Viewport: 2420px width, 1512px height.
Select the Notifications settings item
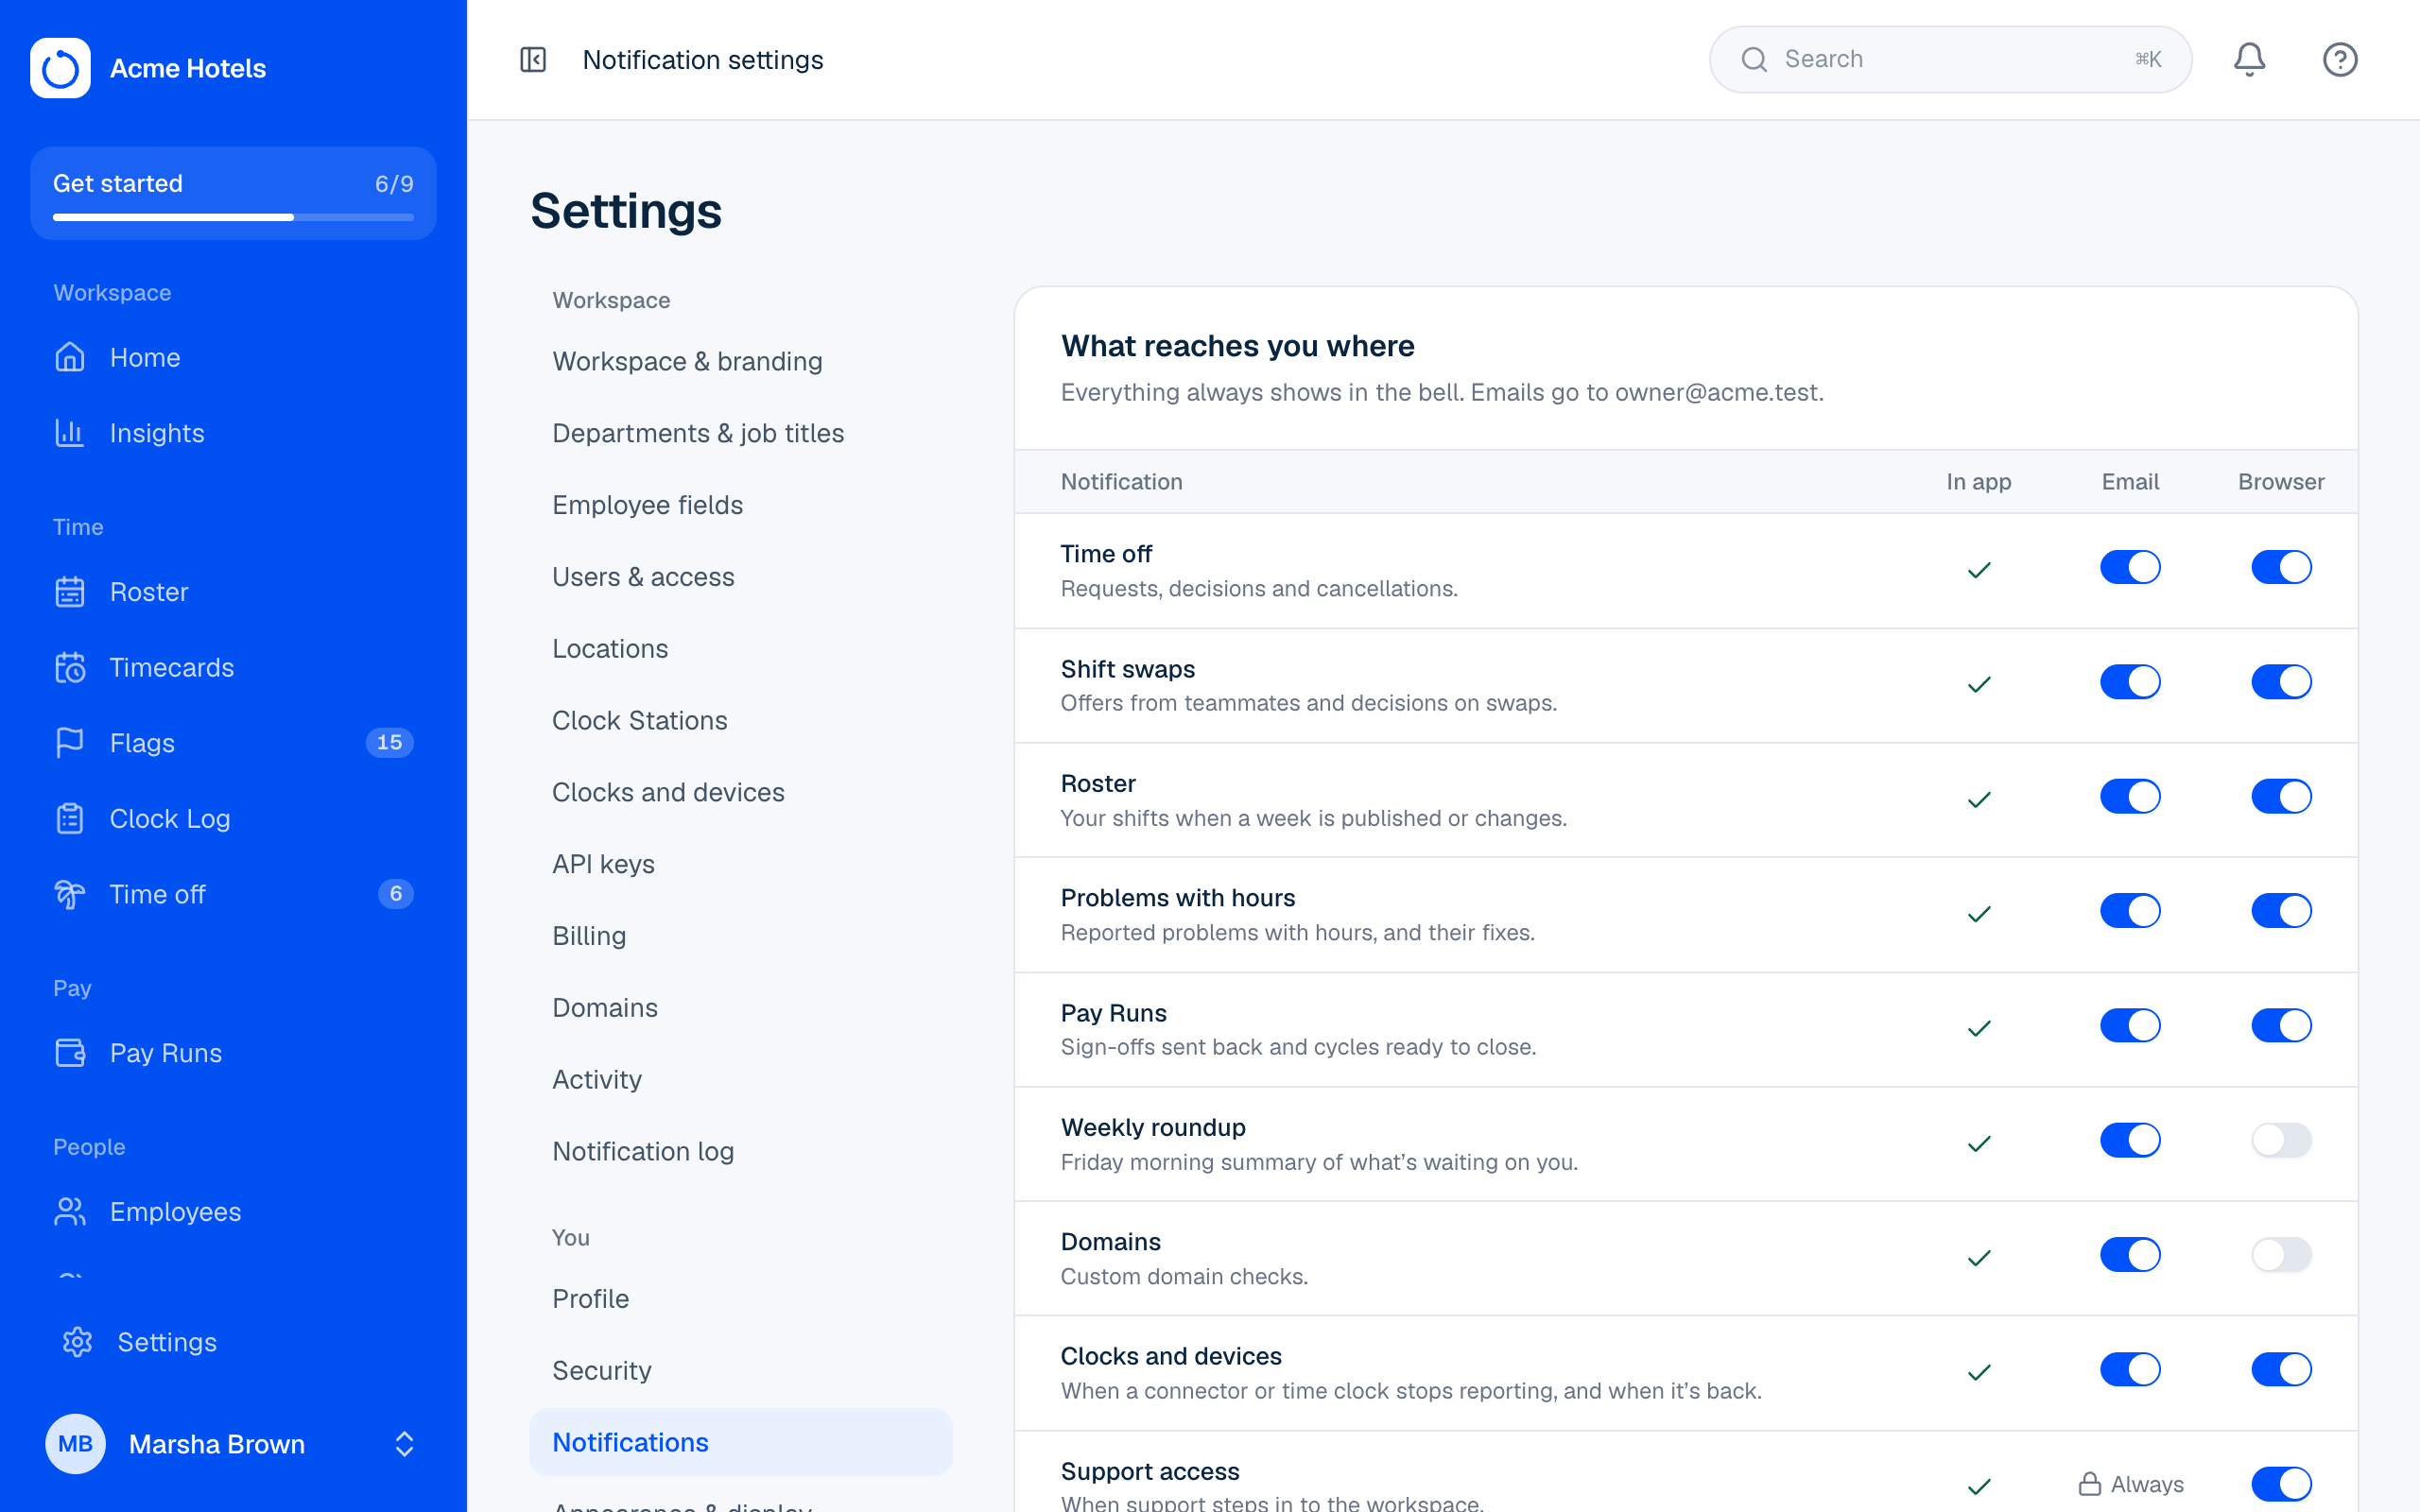click(x=741, y=1442)
